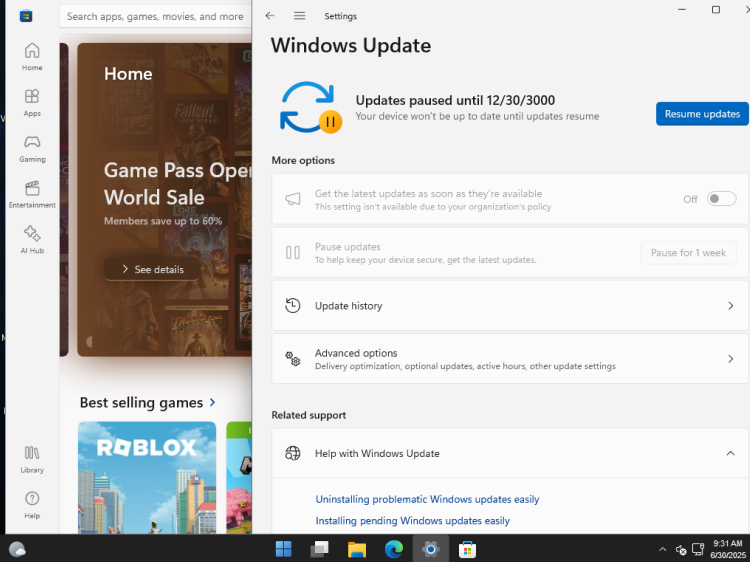The width and height of the screenshot is (750, 562).
Task: Open Update history
Action: click(510, 306)
